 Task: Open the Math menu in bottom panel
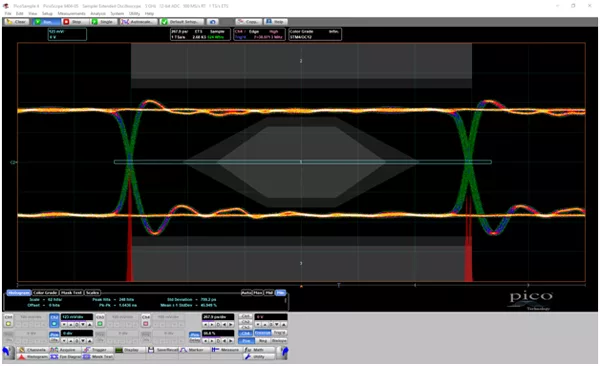tap(259, 350)
